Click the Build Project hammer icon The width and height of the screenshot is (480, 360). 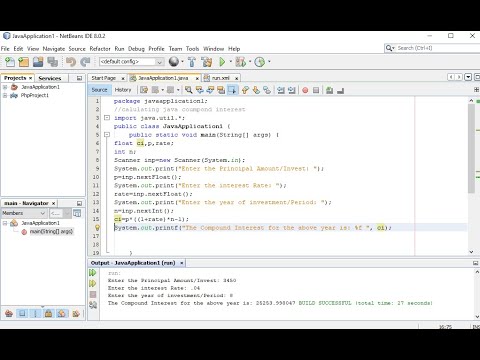(x=192, y=62)
